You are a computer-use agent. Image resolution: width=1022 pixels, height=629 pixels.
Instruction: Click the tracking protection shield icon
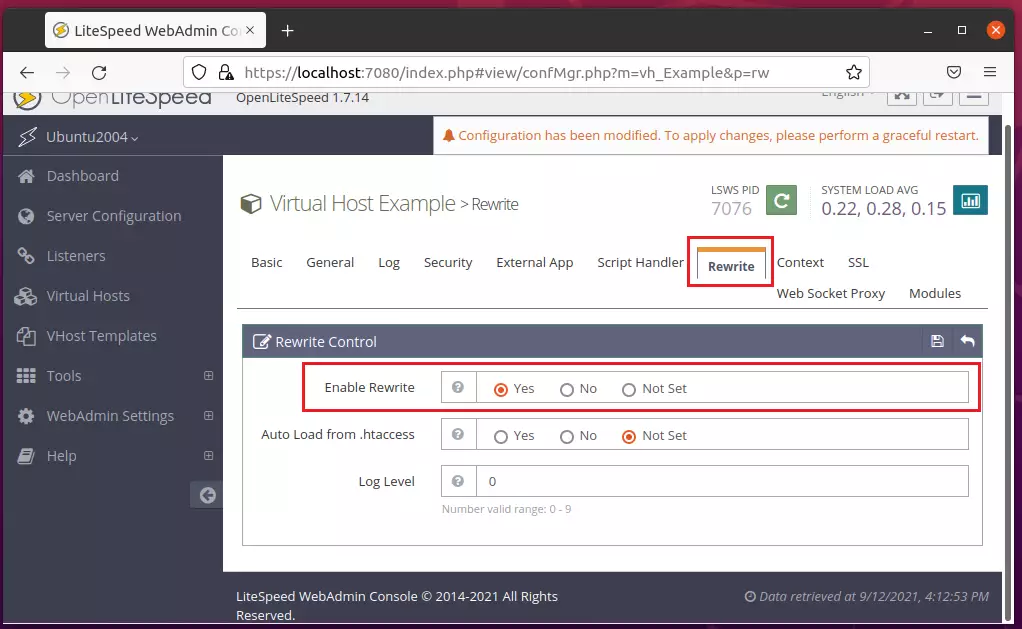point(199,72)
